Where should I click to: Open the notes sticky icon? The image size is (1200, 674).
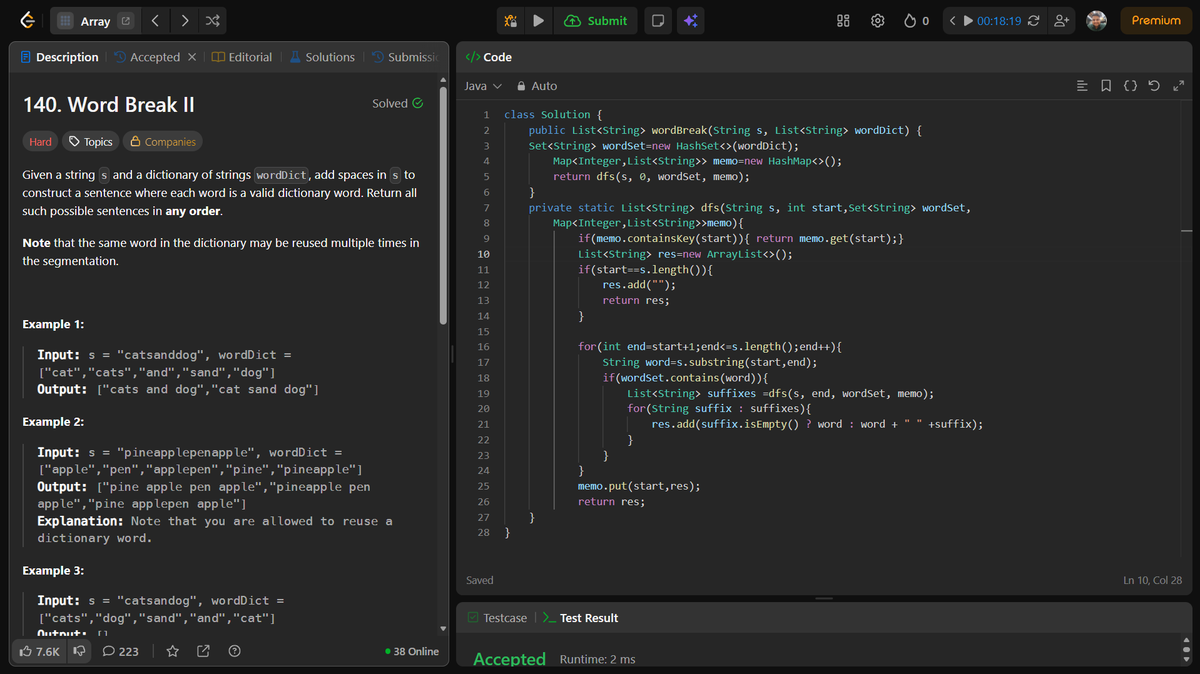657,21
